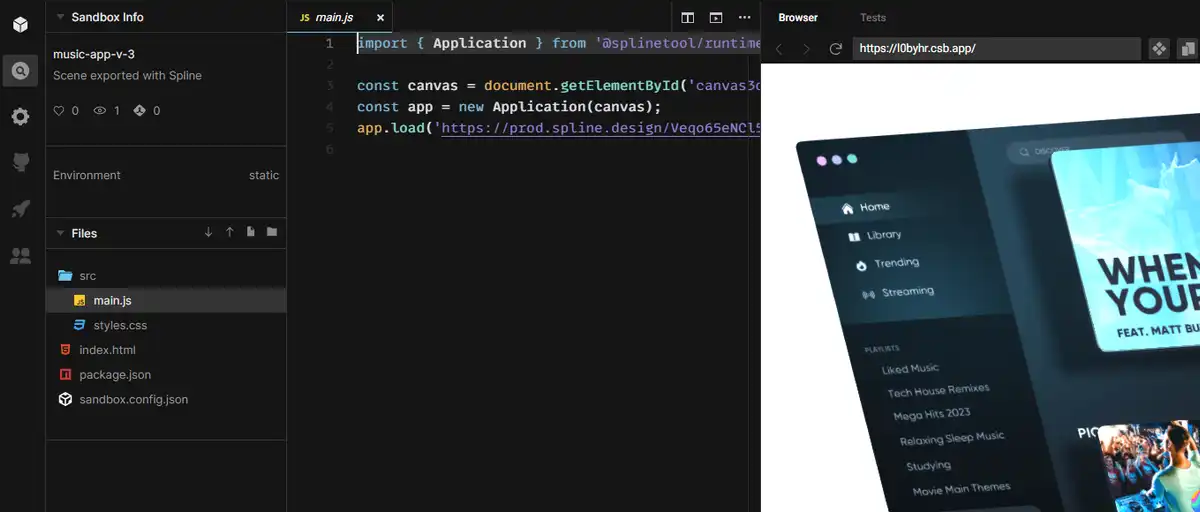This screenshot has width=1200, height=512.
Task: Place cursor on code line 3
Action: [x=558, y=86]
